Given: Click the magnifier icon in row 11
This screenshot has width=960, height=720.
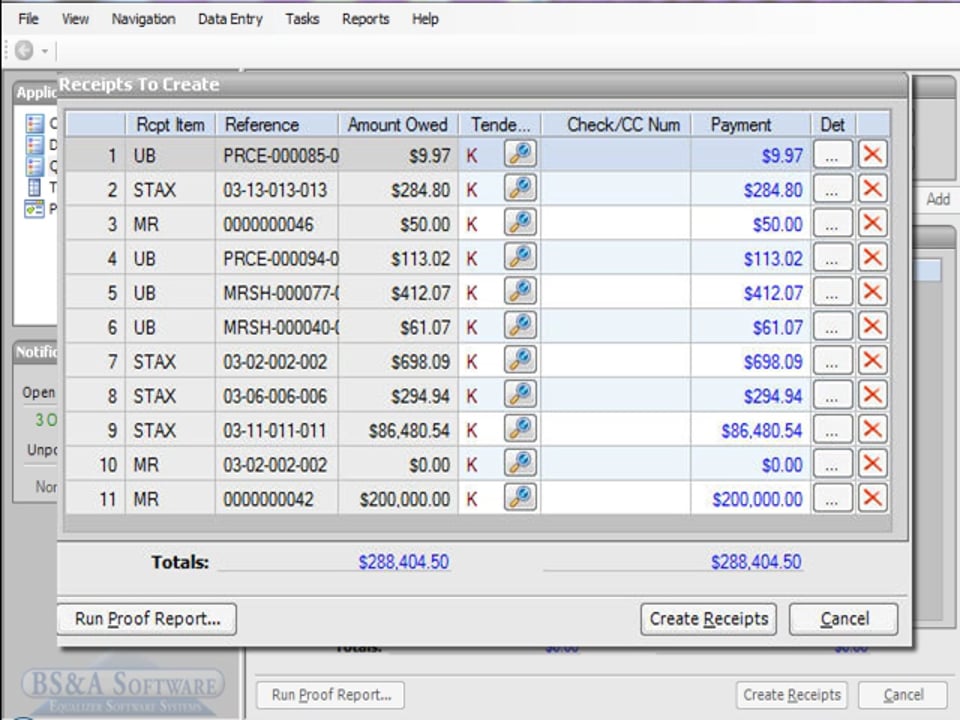Looking at the screenshot, I should pyautogui.click(x=520, y=498).
